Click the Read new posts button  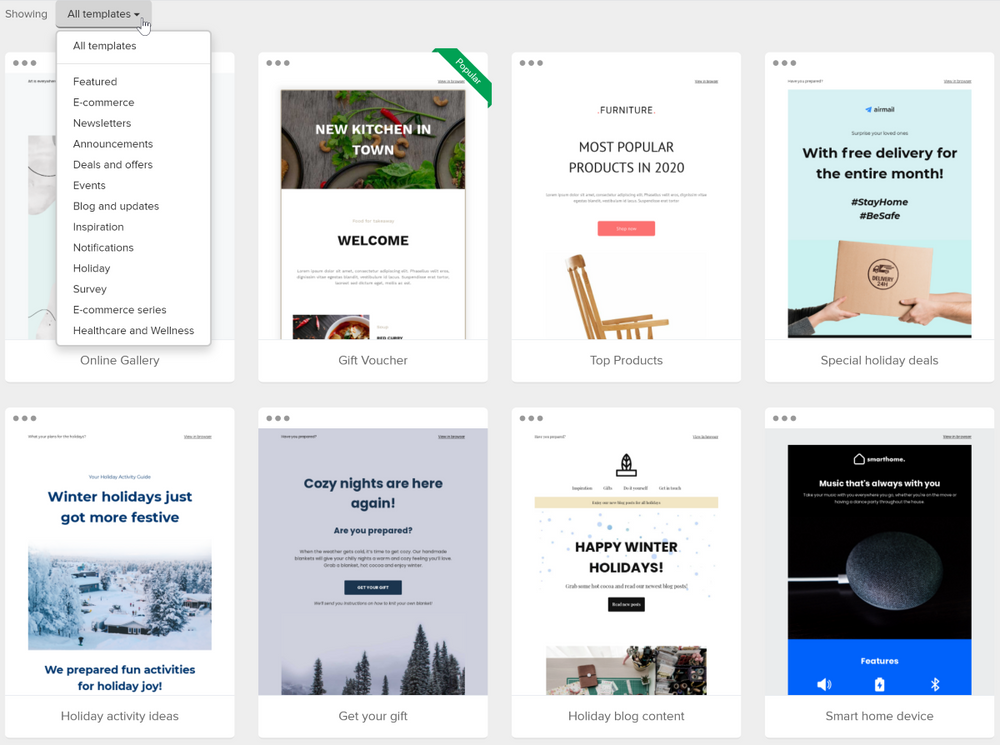point(625,603)
